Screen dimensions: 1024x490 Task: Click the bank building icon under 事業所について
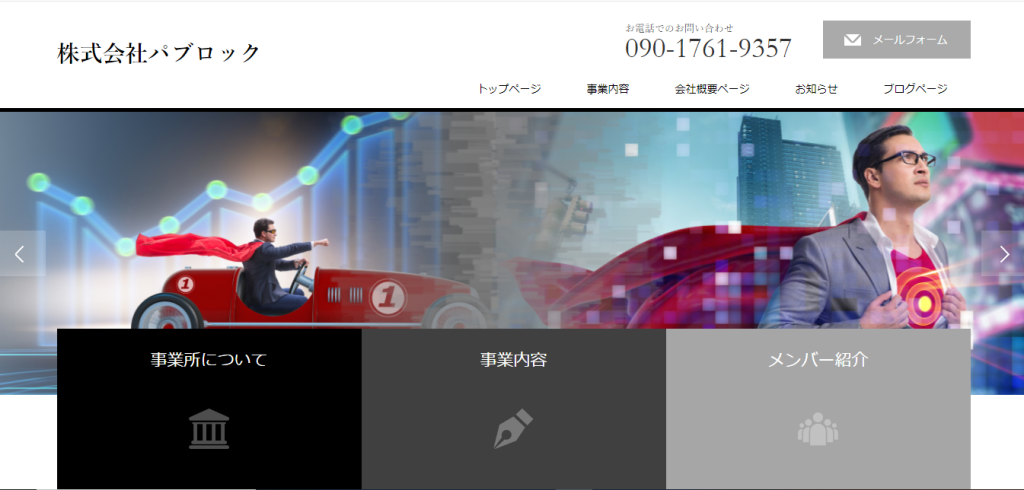click(209, 429)
